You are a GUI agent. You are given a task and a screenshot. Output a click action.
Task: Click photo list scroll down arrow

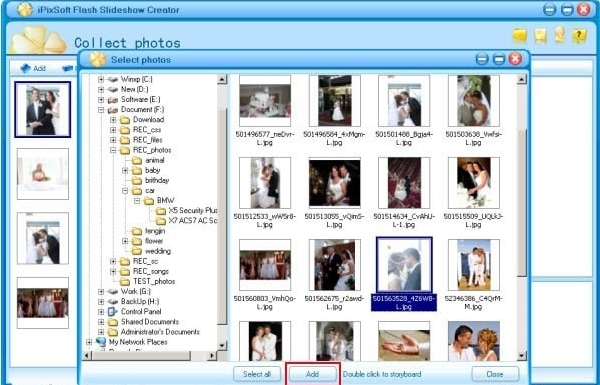521,356
